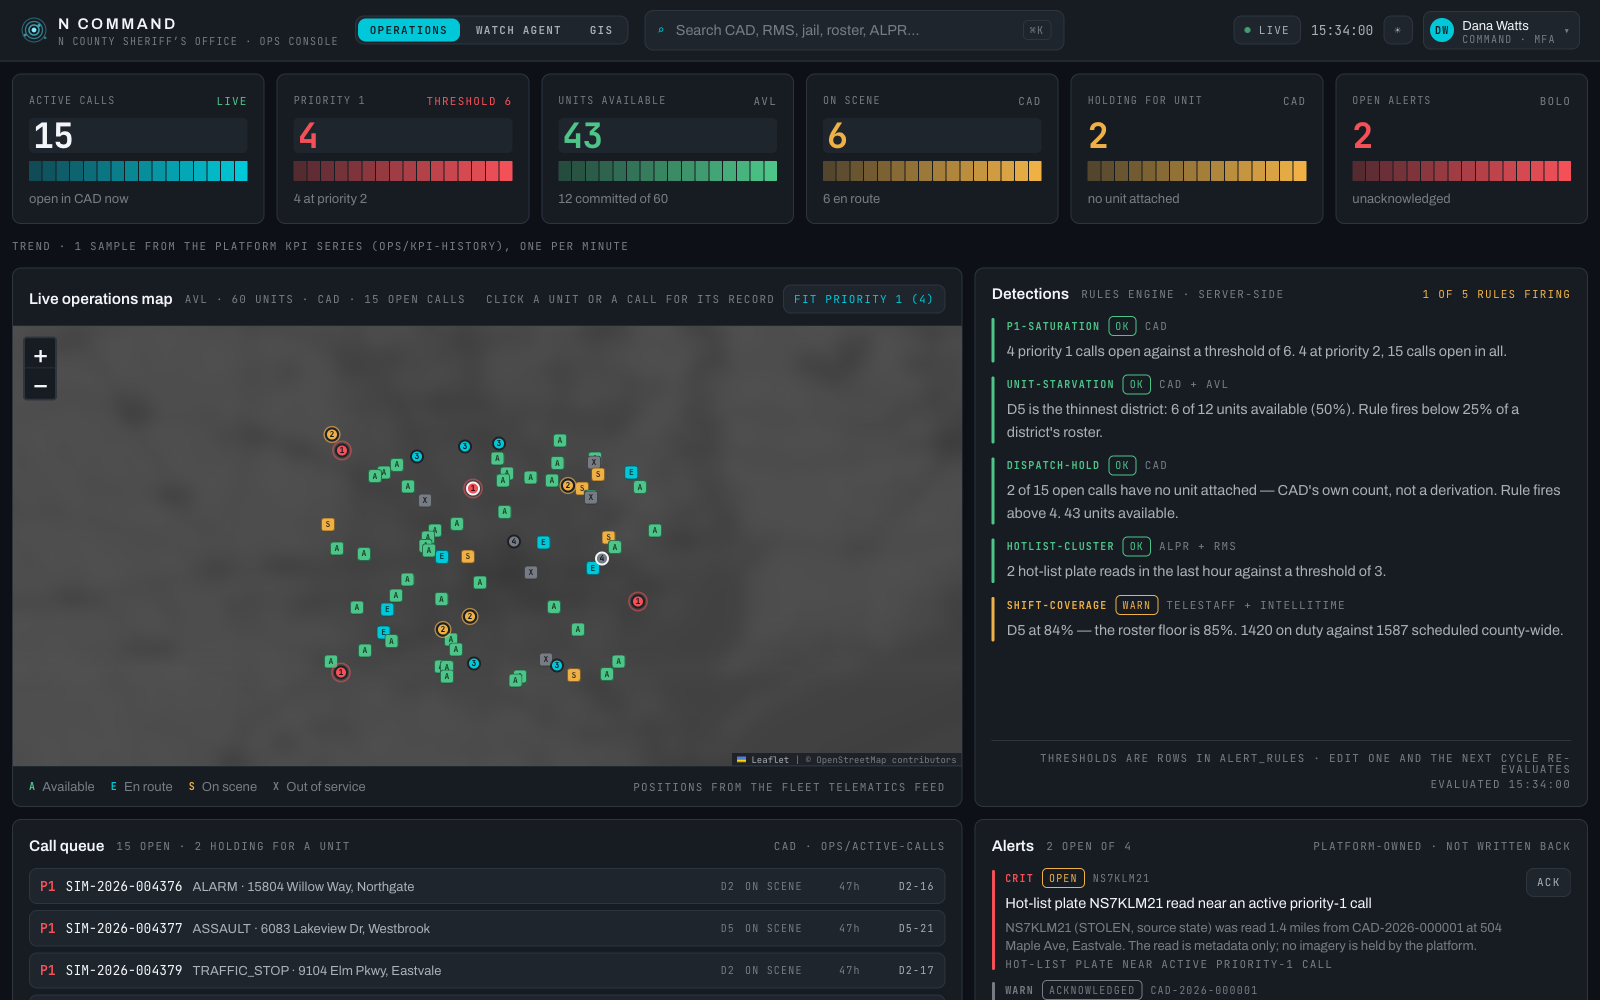Image resolution: width=1600 pixels, height=1000 pixels.
Task: Click the DW user avatar
Action: click(1441, 31)
